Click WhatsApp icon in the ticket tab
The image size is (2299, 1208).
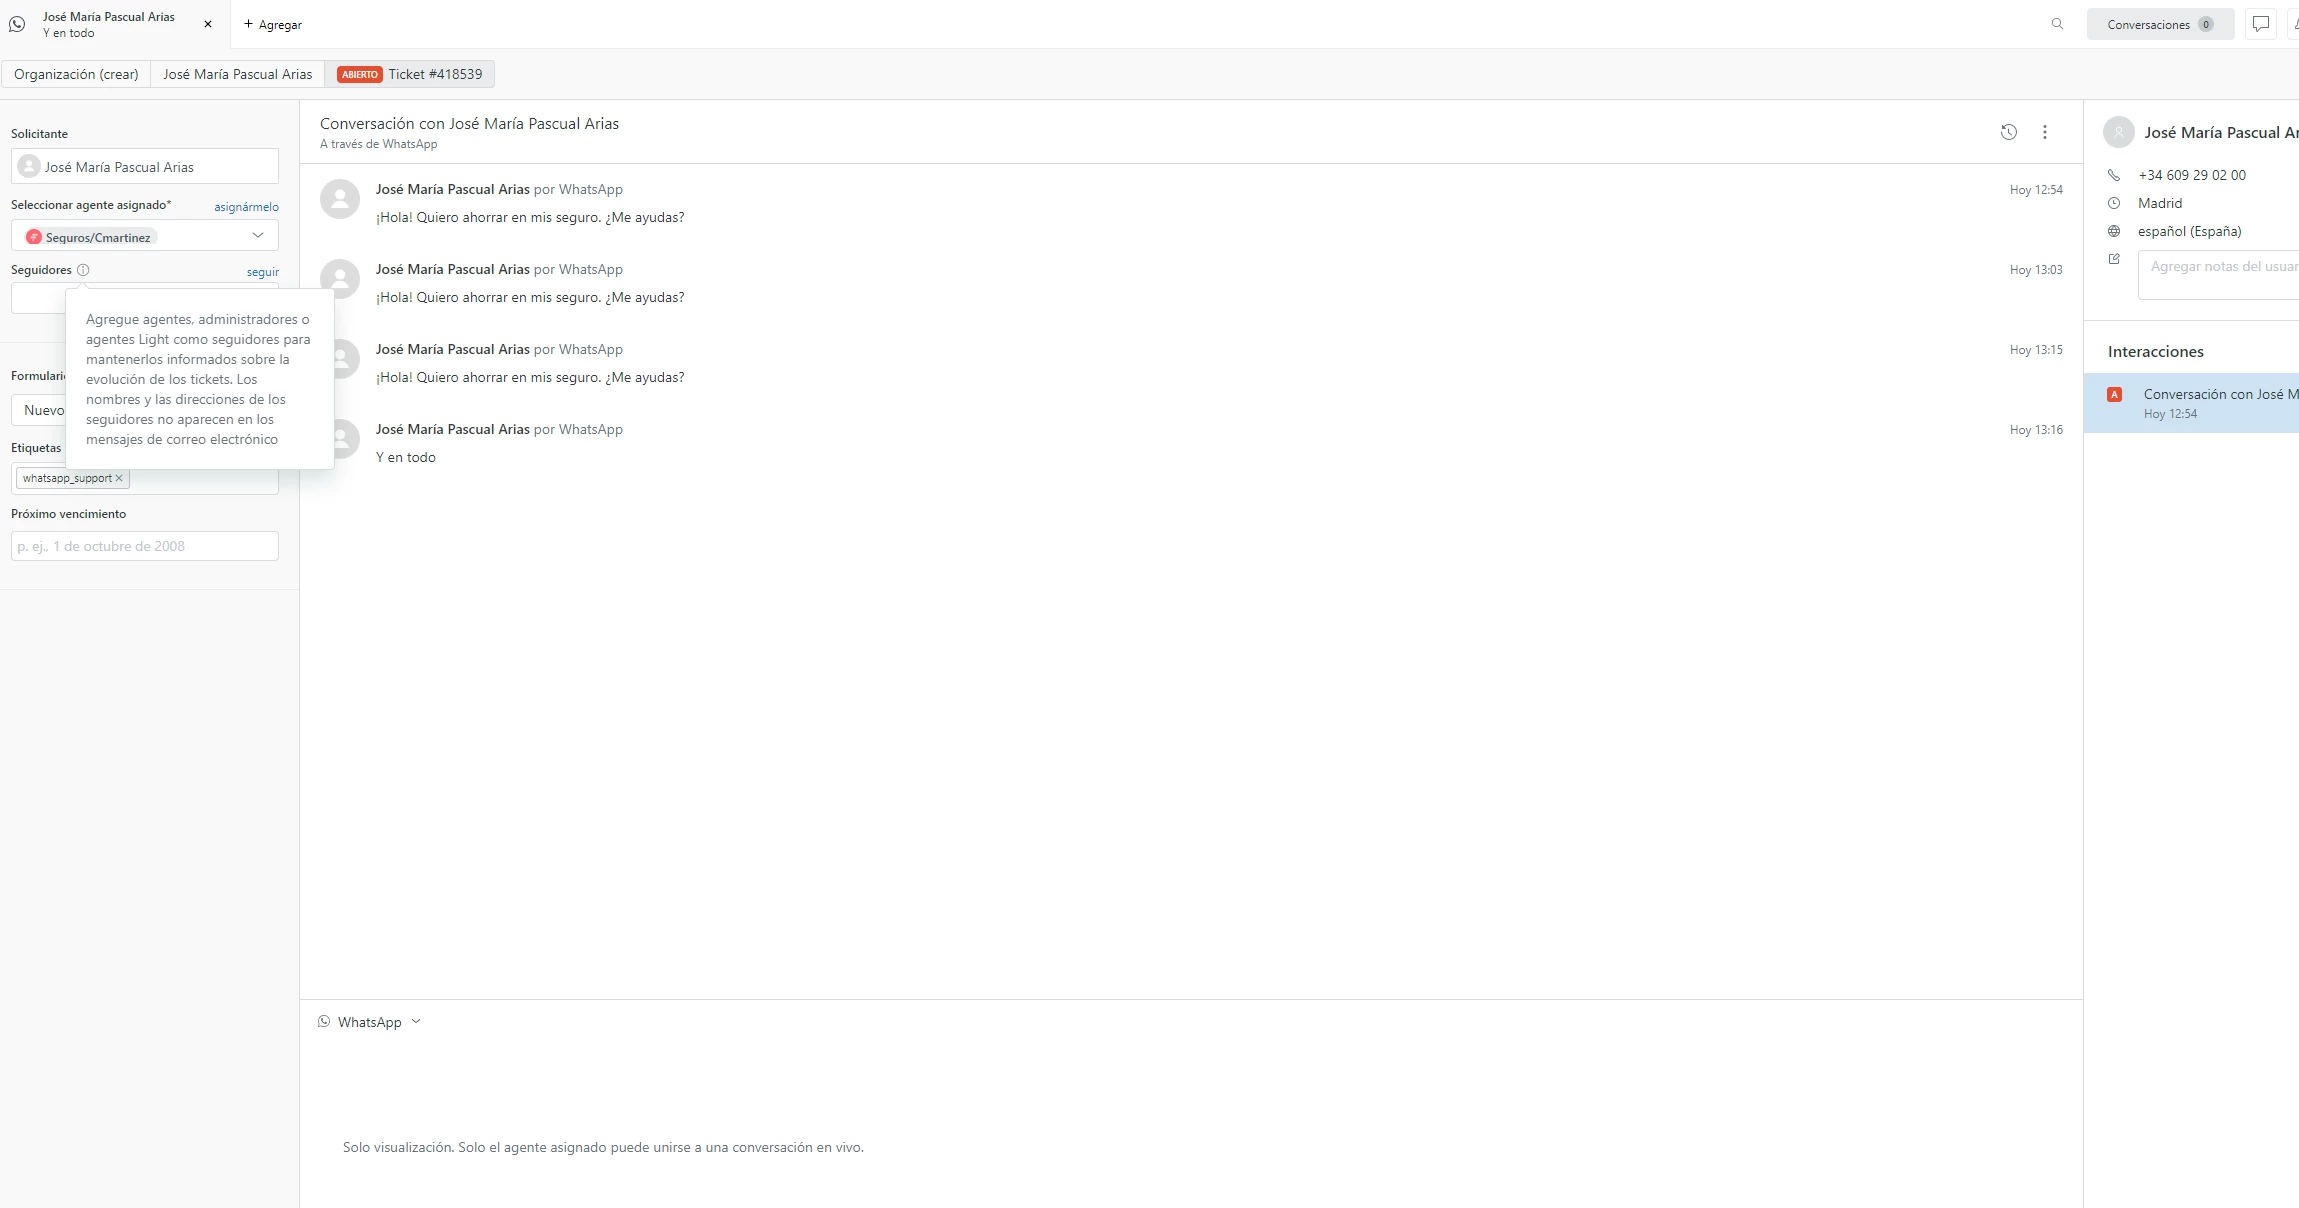tap(17, 24)
